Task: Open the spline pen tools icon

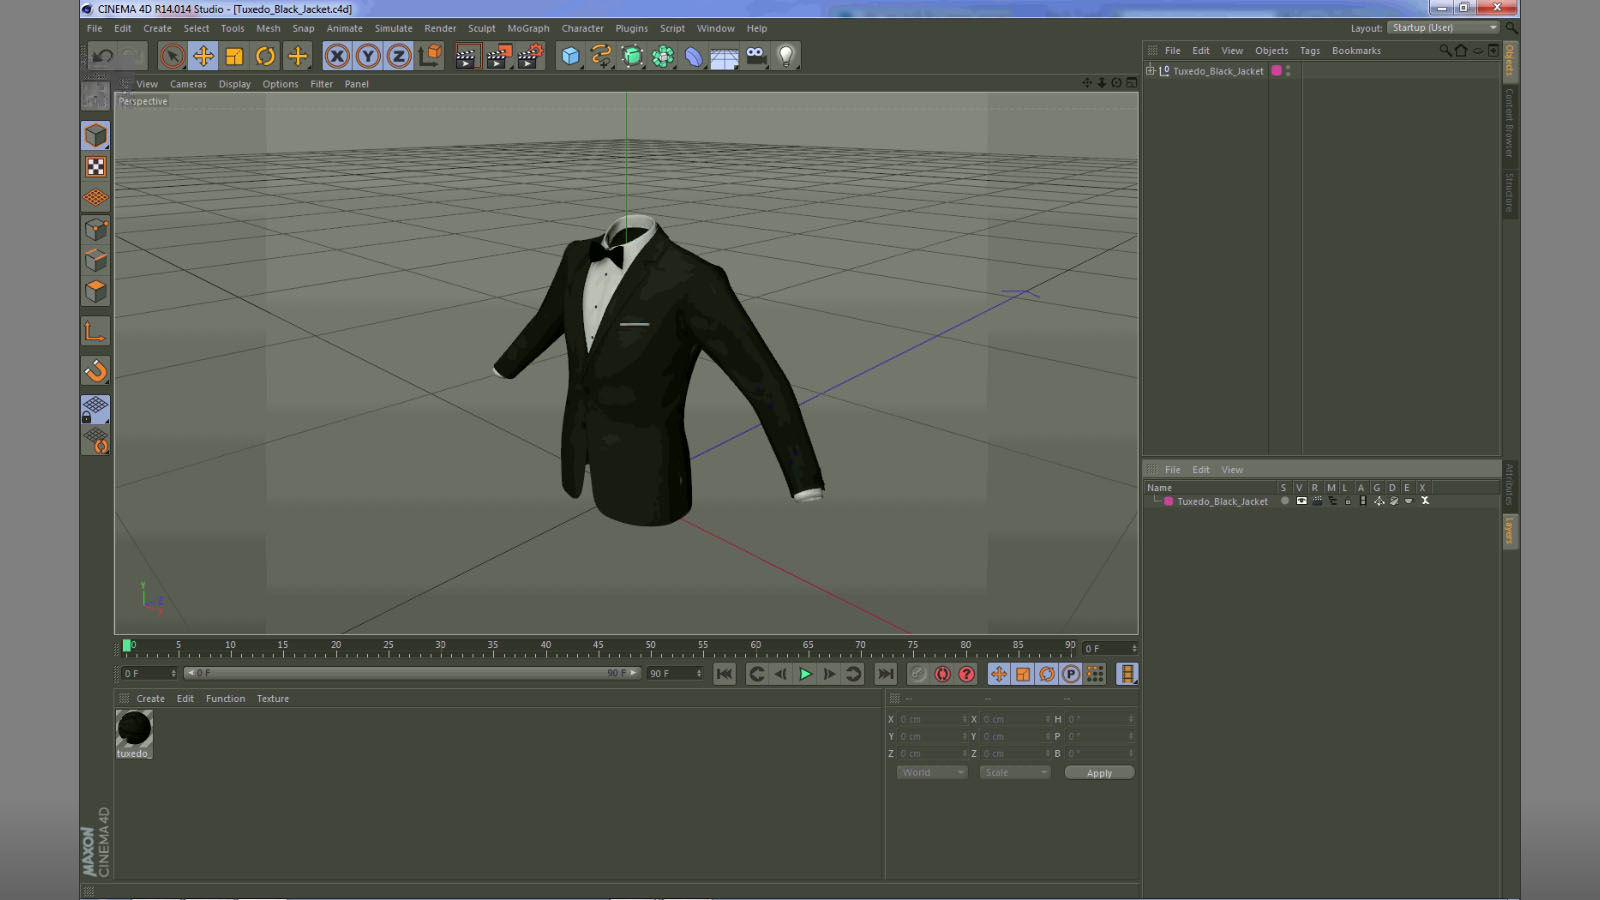Action: click(601, 56)
